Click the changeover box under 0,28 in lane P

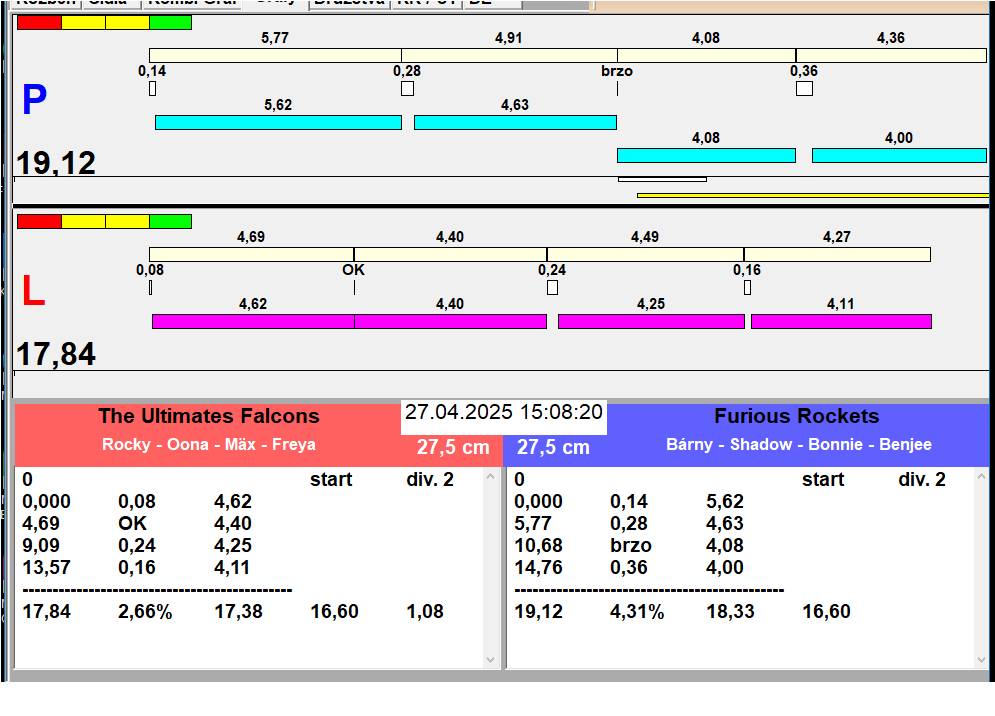coord(407,88)
